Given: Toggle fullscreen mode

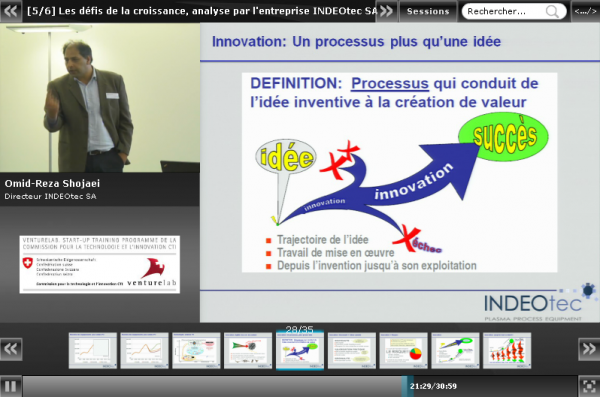Looking at the screenshot, I should click(589, 386).
